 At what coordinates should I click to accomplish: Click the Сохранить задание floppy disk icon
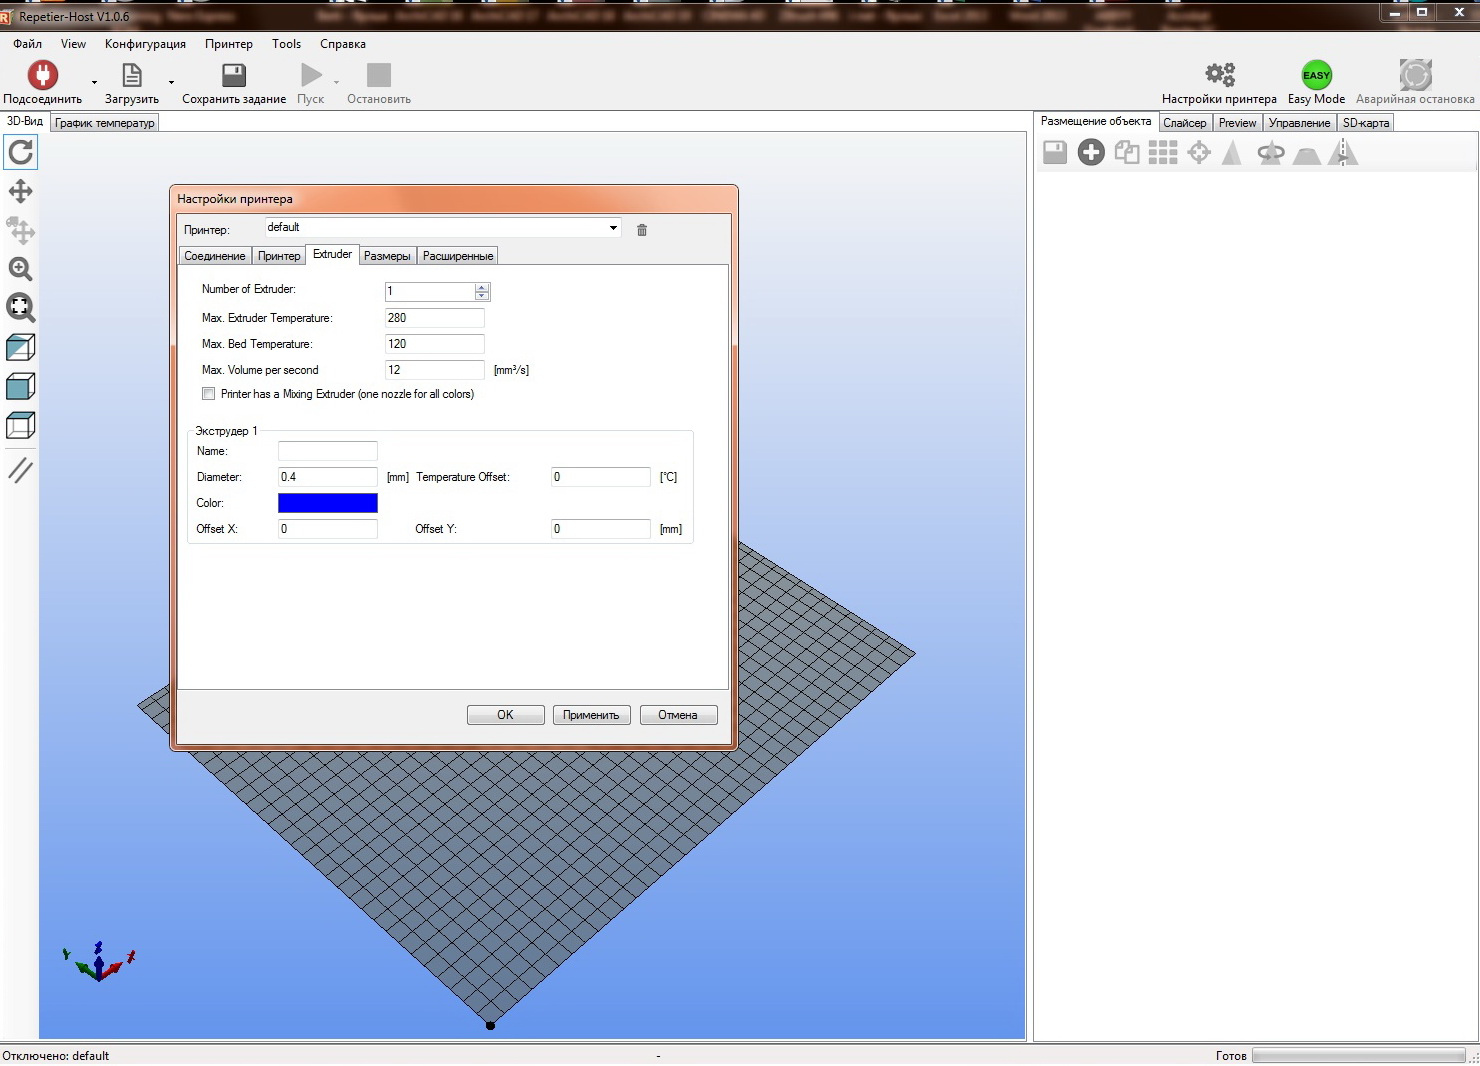(x=234, y=75)
